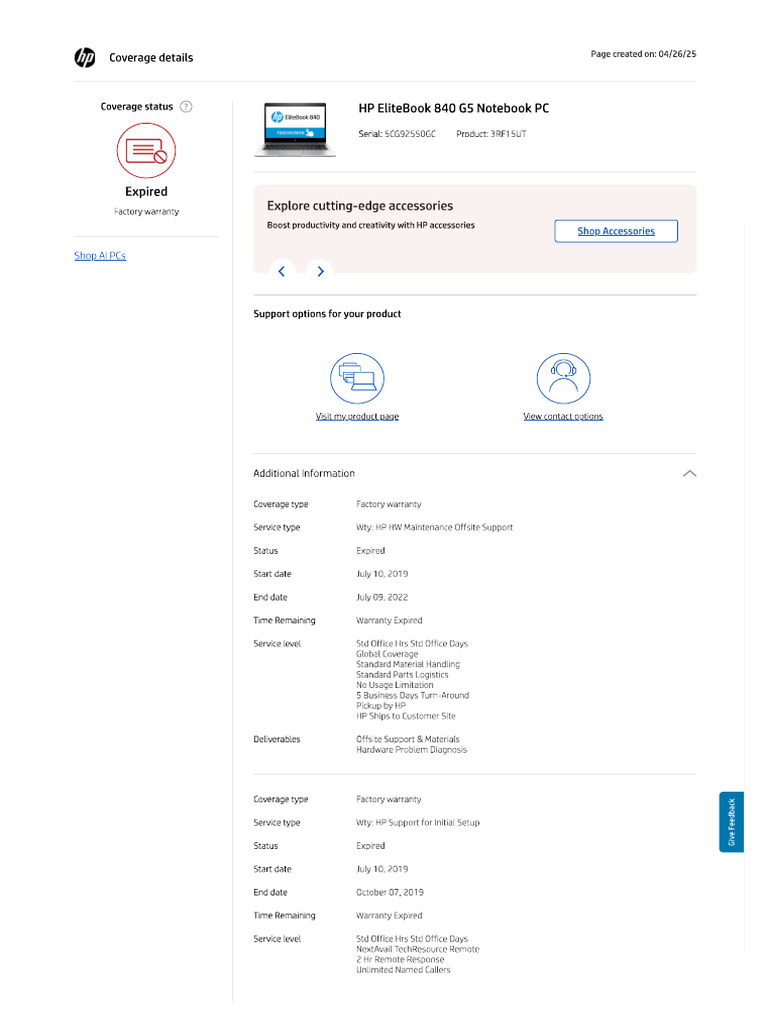Click 'Global Coverage' service level line
The height and width of the screenshot is (1024, 768).
point(387,654)
